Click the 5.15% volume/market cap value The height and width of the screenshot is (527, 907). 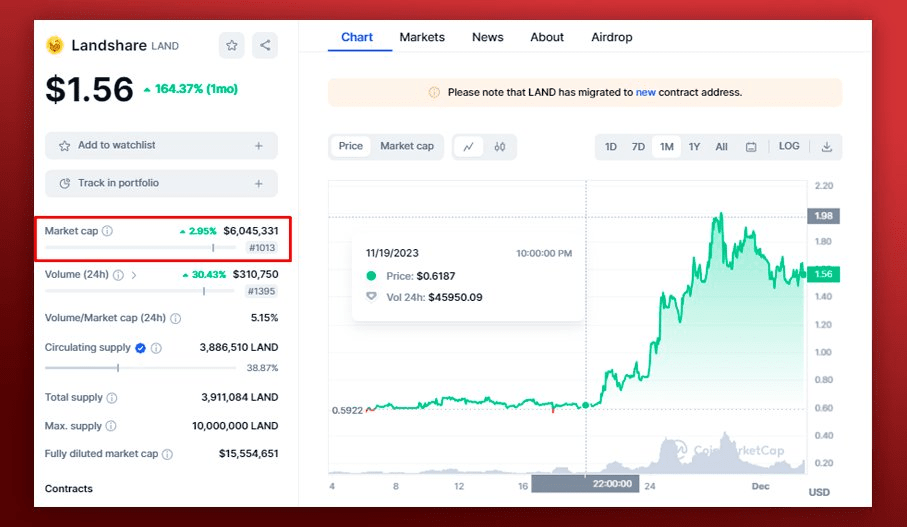(x=264, y=318)
